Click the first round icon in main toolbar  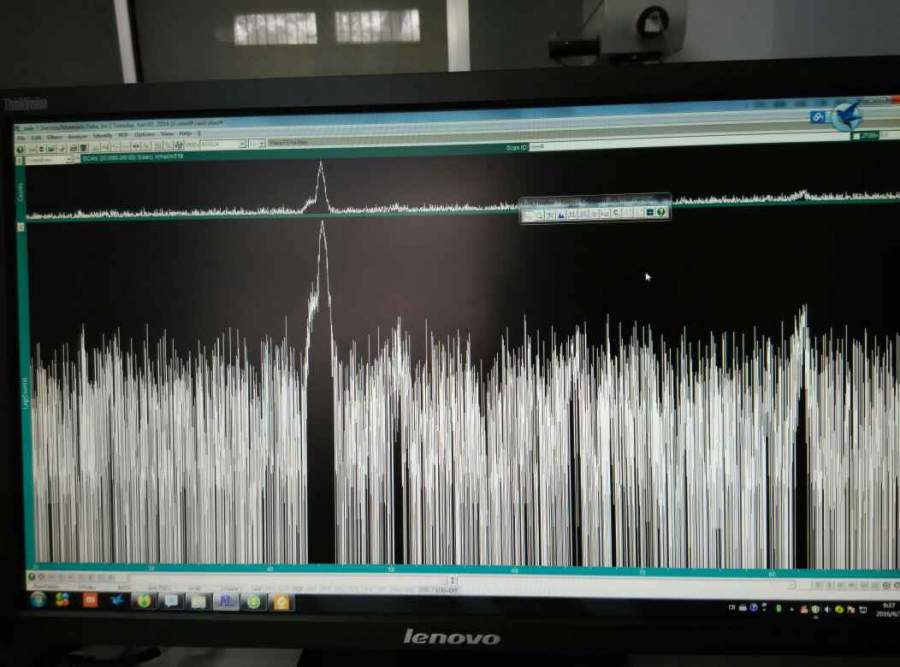pyautogui.click(x=20, y=149)
